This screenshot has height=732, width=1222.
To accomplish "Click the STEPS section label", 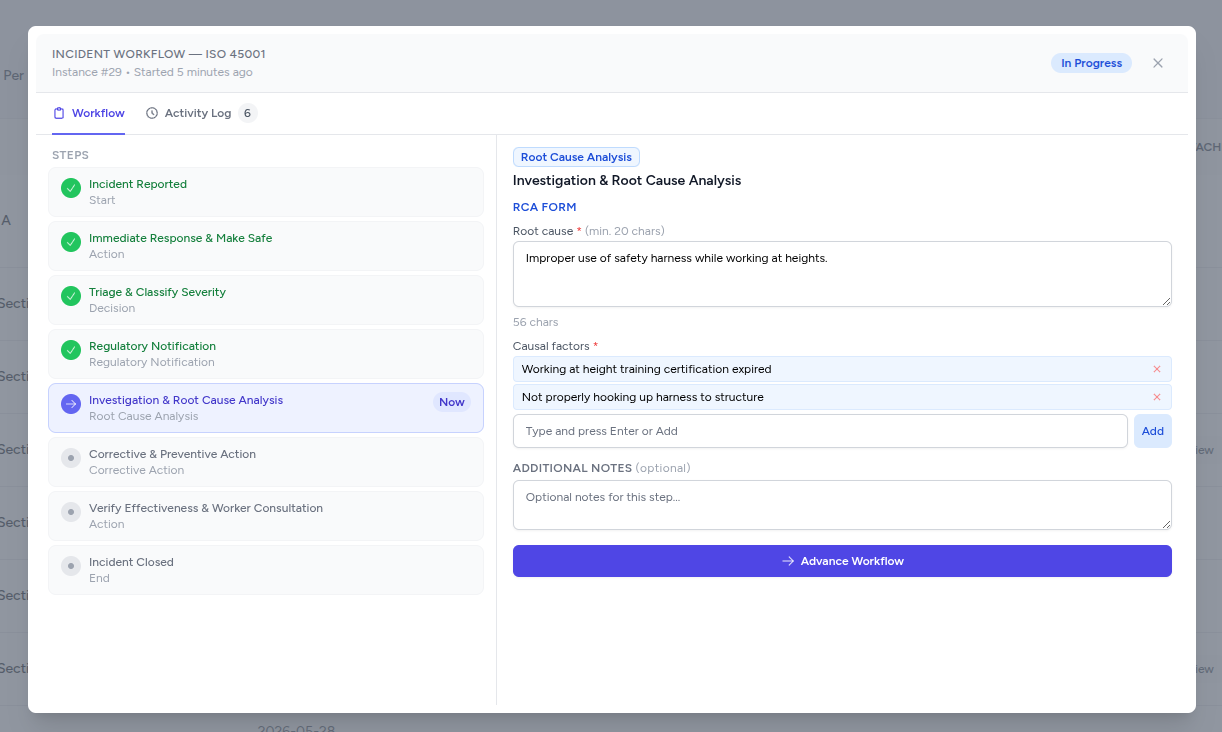I will pyautogui.click(x=70, y=155).
